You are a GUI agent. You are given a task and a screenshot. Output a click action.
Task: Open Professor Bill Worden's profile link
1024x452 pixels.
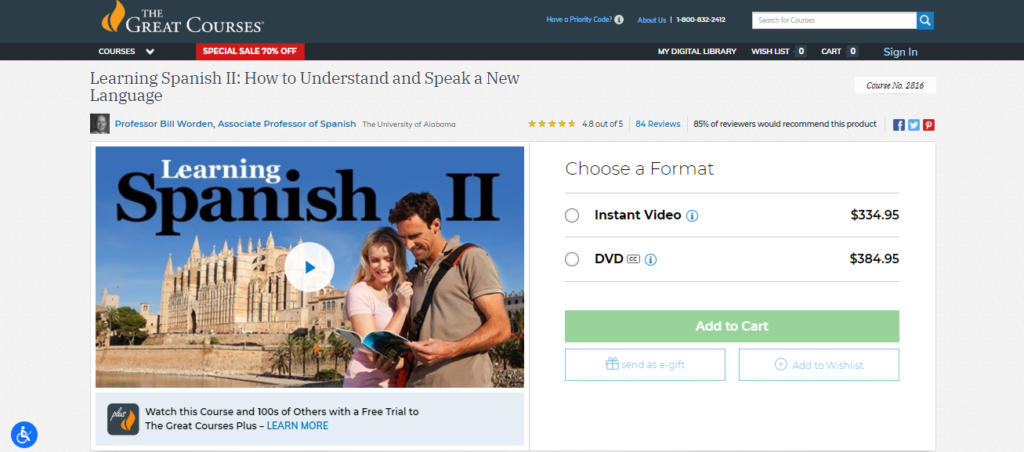point(236,123)
